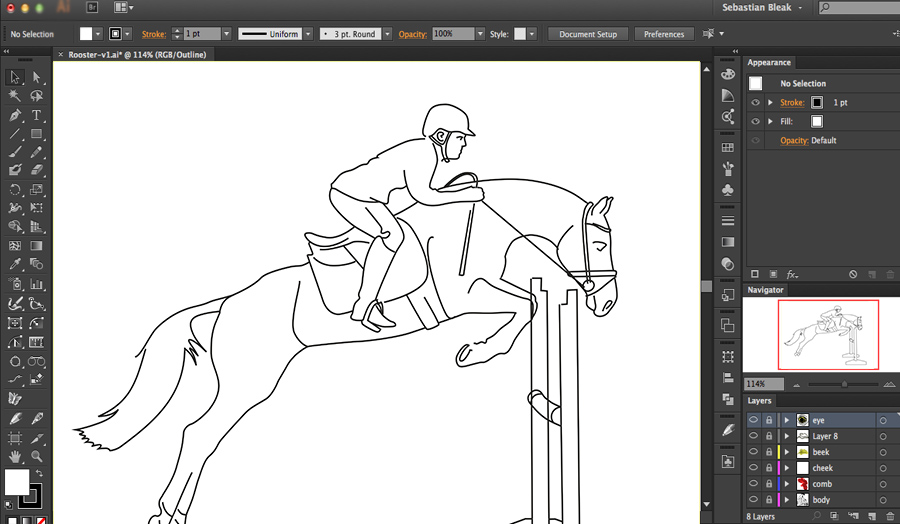Pick the Hand tool in the toolbox
The width and height of the screenshot is (900, 524).
[x=15, y=456]
